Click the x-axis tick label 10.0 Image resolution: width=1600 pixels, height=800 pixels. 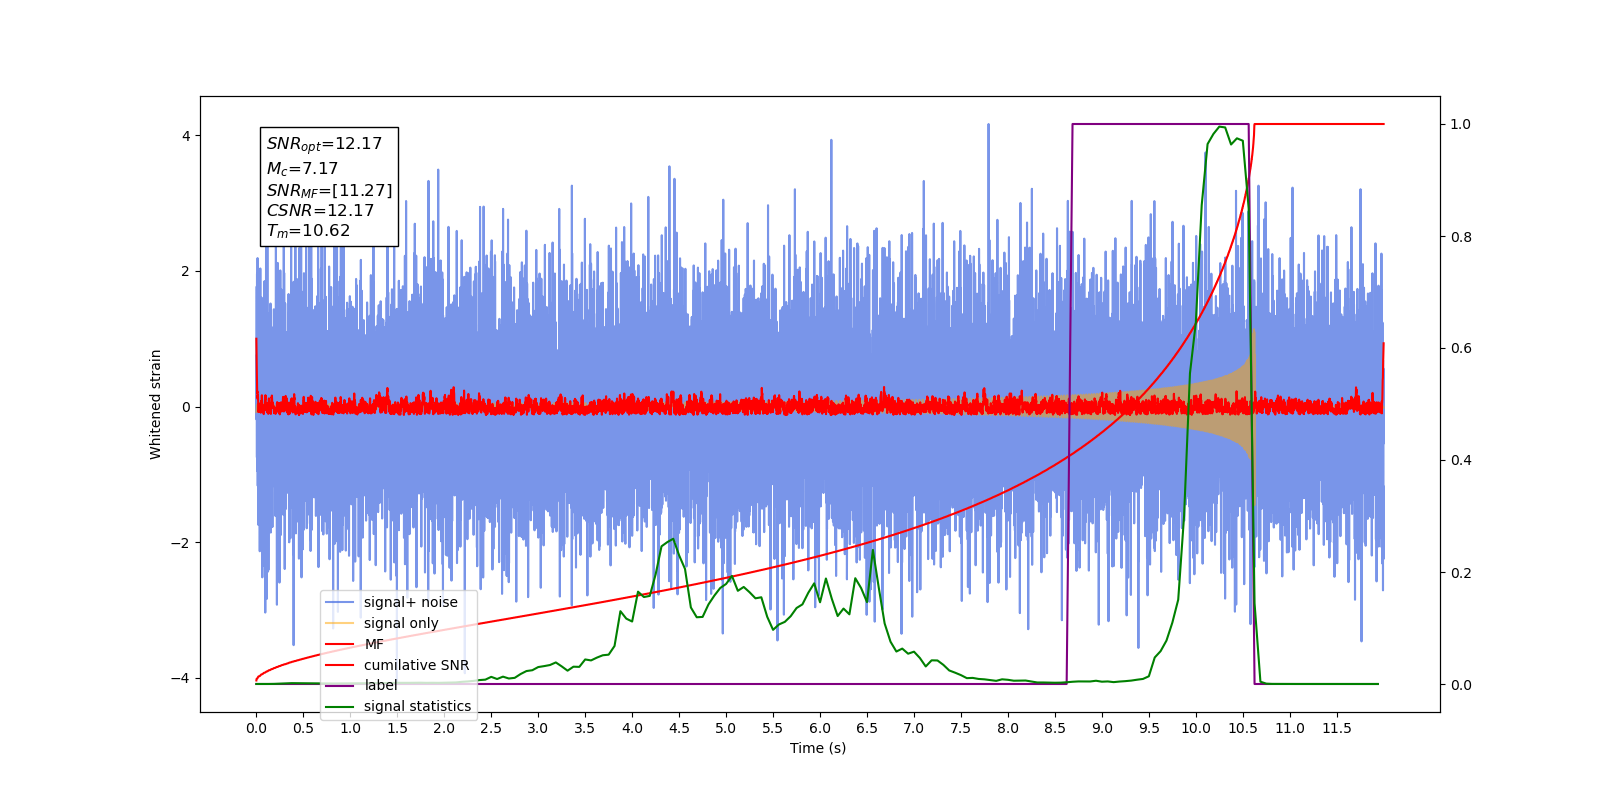[1196, 728]
